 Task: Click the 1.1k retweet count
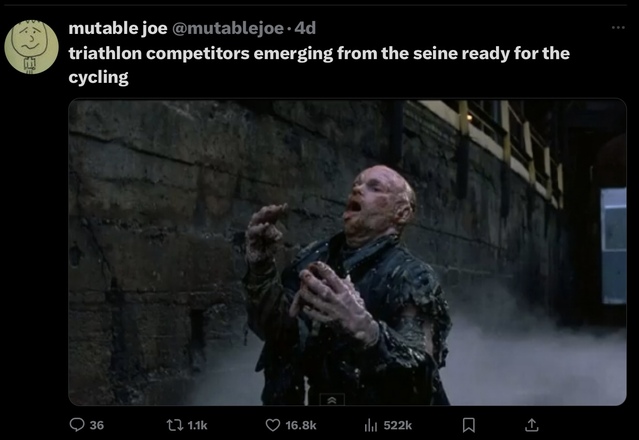click(197, 425)
